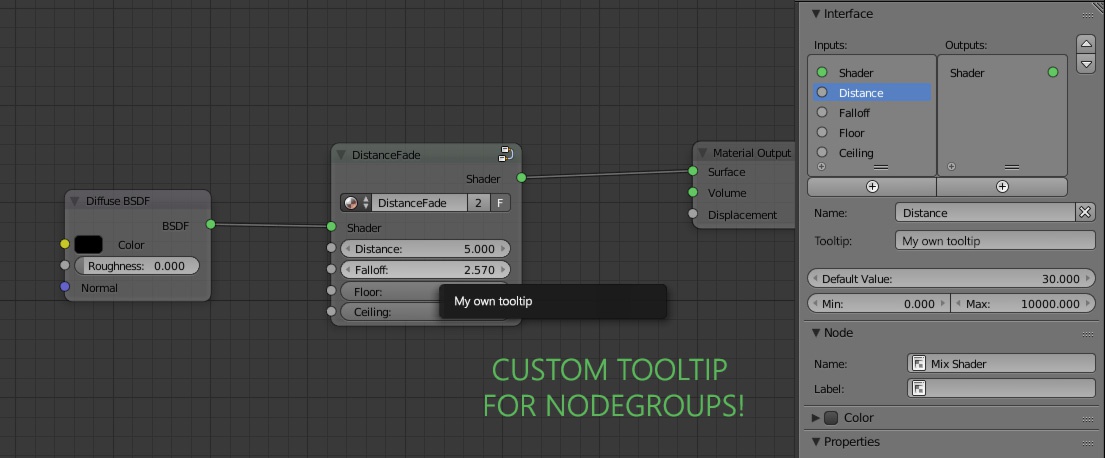Viewport: 1105px width, 458px height.
Task: Click the Ceiling value field on DistanceFade node
Action: pyautogui.click(x=390, y=311)
